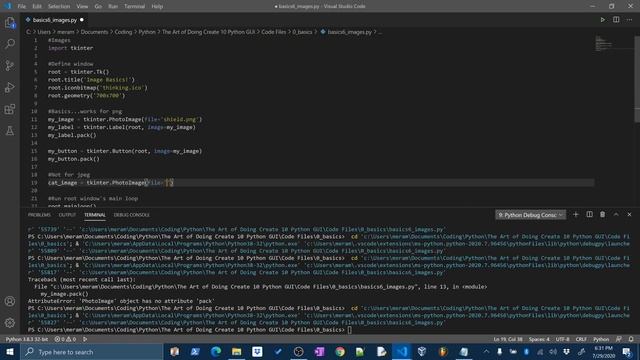This screenshot has width=640, height=360.
Task: Open the Manage settings gear
Action: coord(10,323)
